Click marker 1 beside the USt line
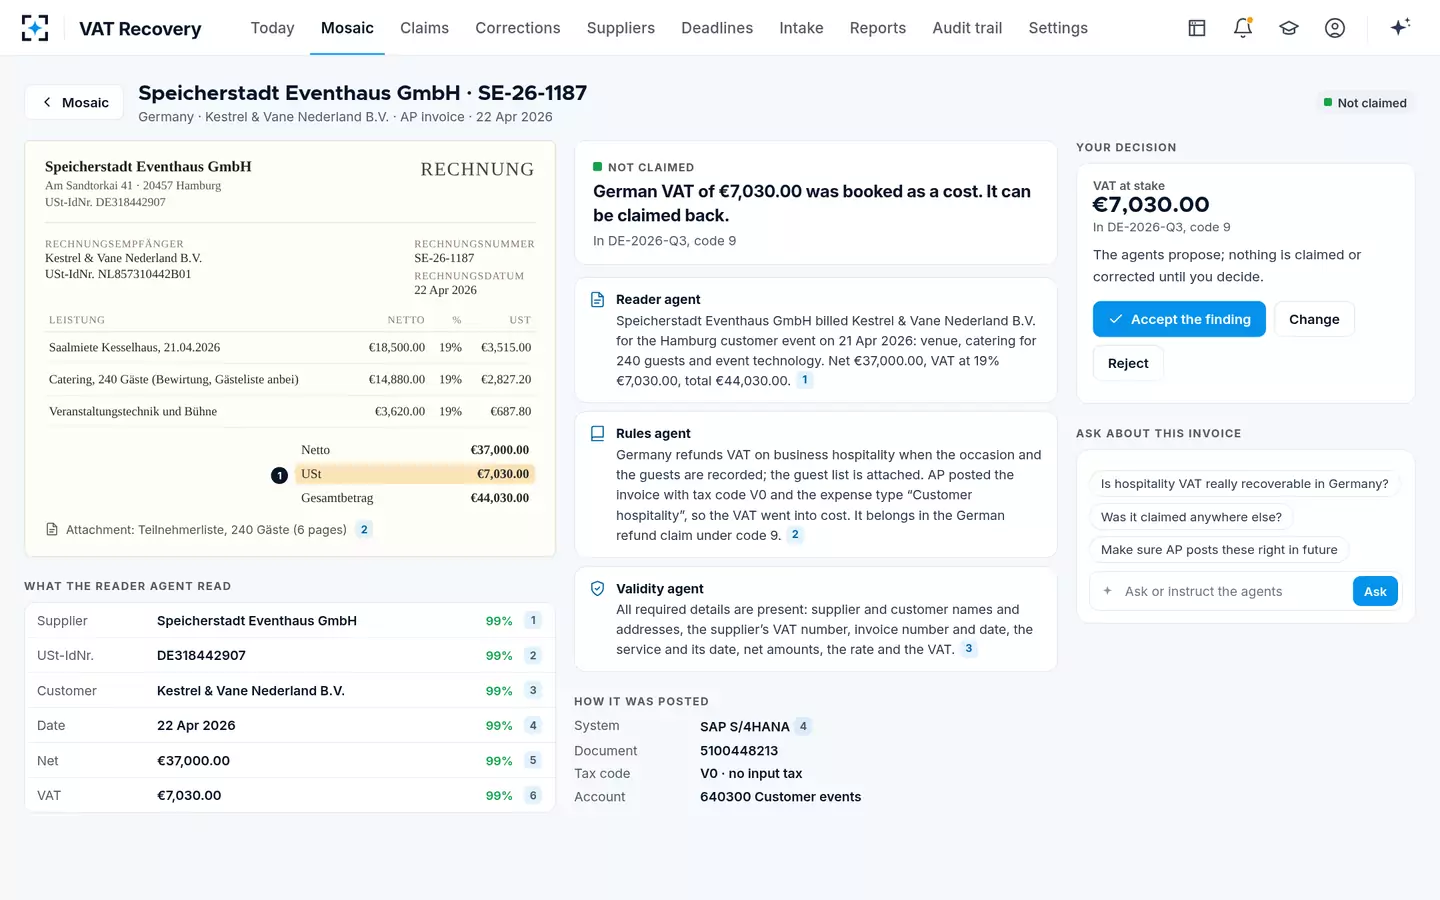1440x900 pixels. point(279,475)
